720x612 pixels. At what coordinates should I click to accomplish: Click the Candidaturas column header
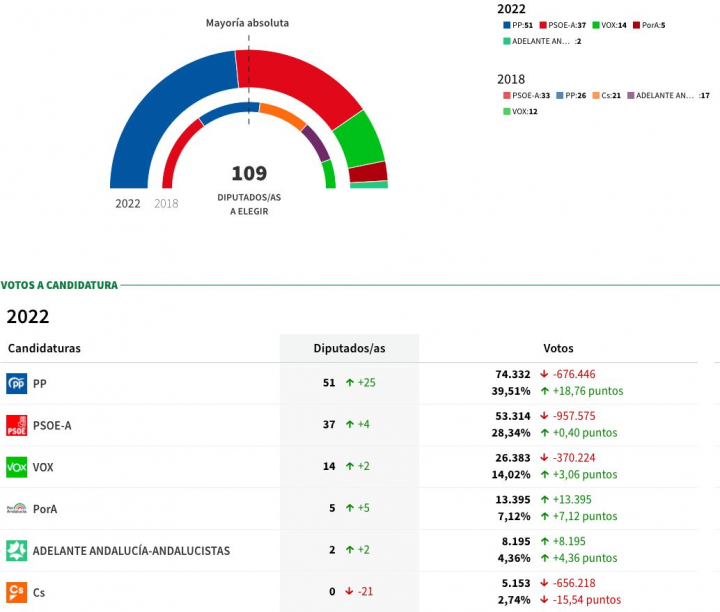point(44,348)
